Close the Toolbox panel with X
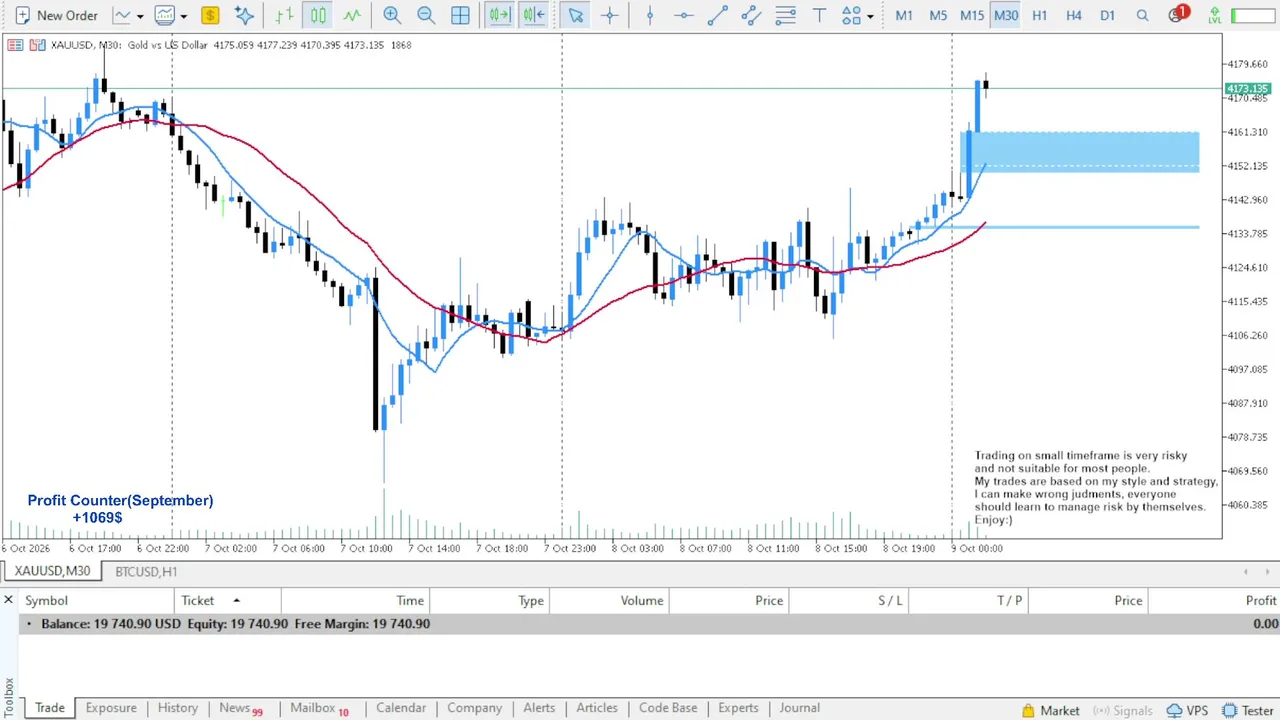This screenshot has height=720, width=1280. [x=8, y=600]
